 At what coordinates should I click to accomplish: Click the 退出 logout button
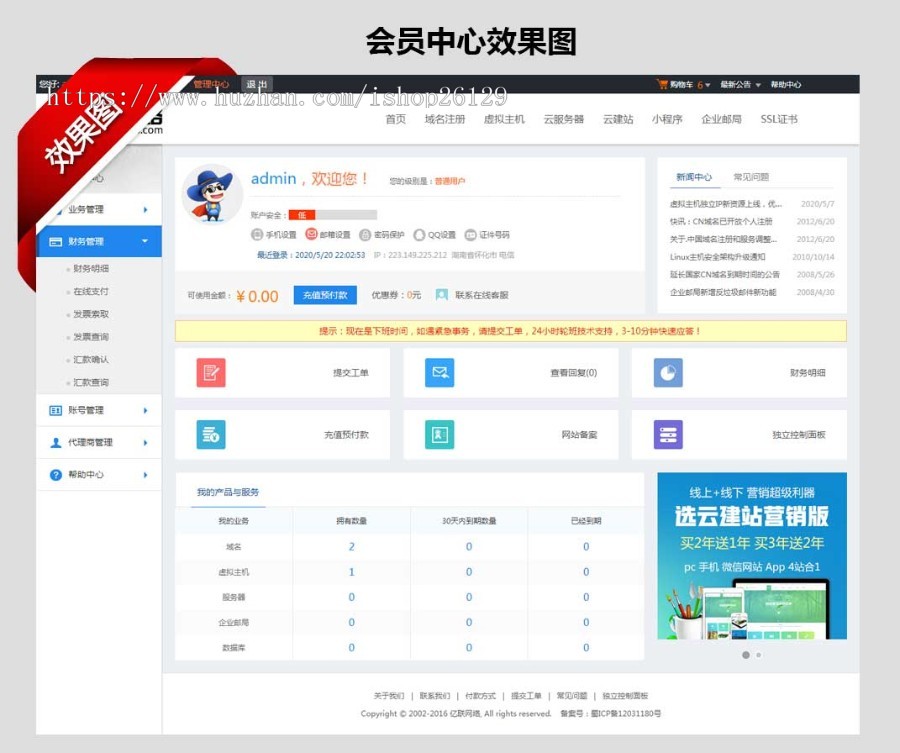click(x=257, y=84)
